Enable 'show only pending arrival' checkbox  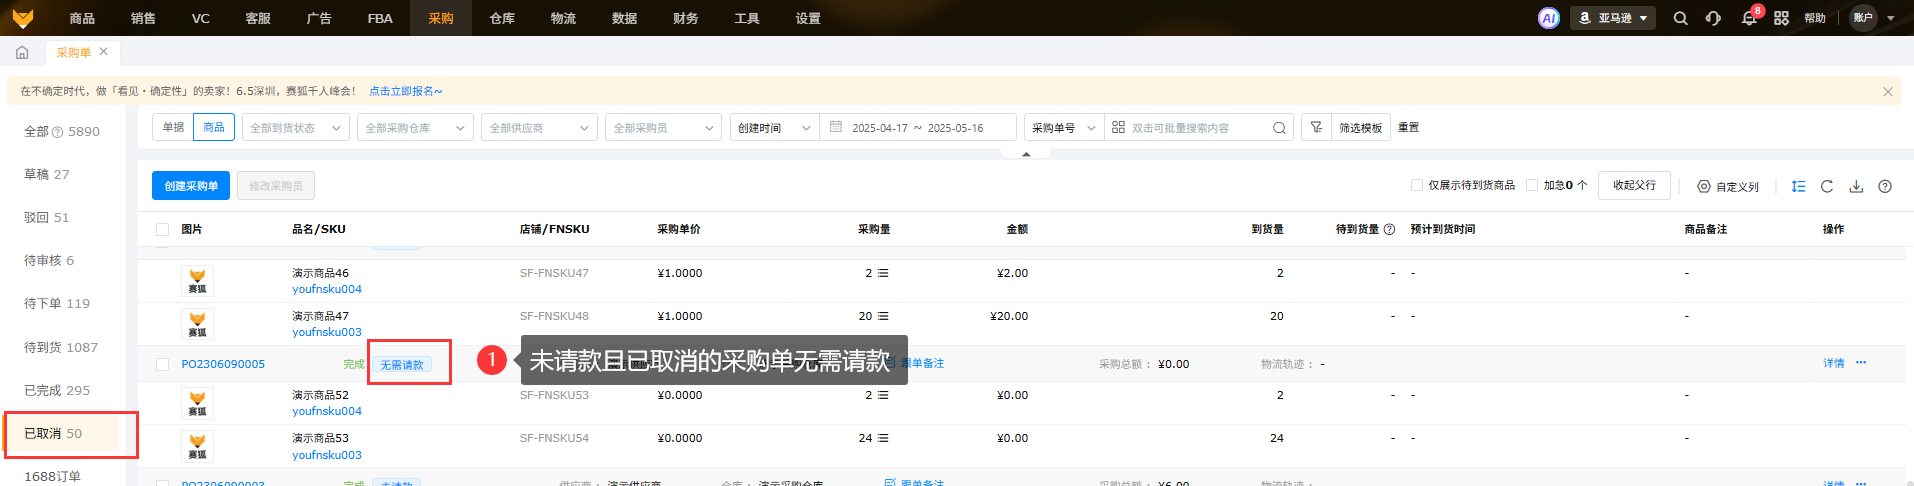1416,185
